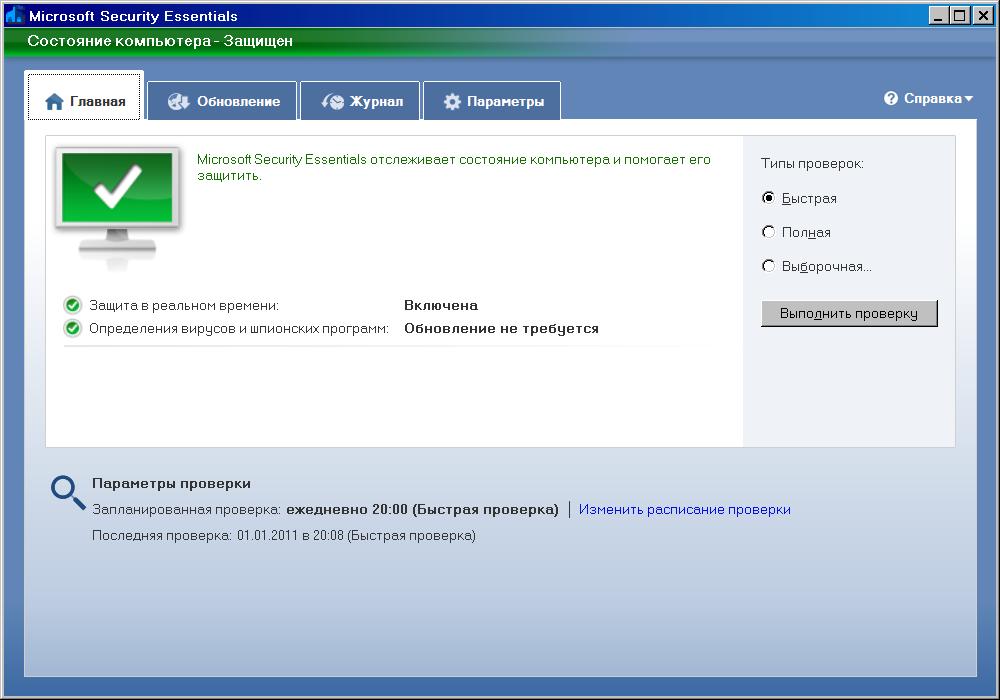Screen dimensions: 1000x700
Task: Click the green monitor protection status icon
Action: pyautogui.click(x=117, y=208)
